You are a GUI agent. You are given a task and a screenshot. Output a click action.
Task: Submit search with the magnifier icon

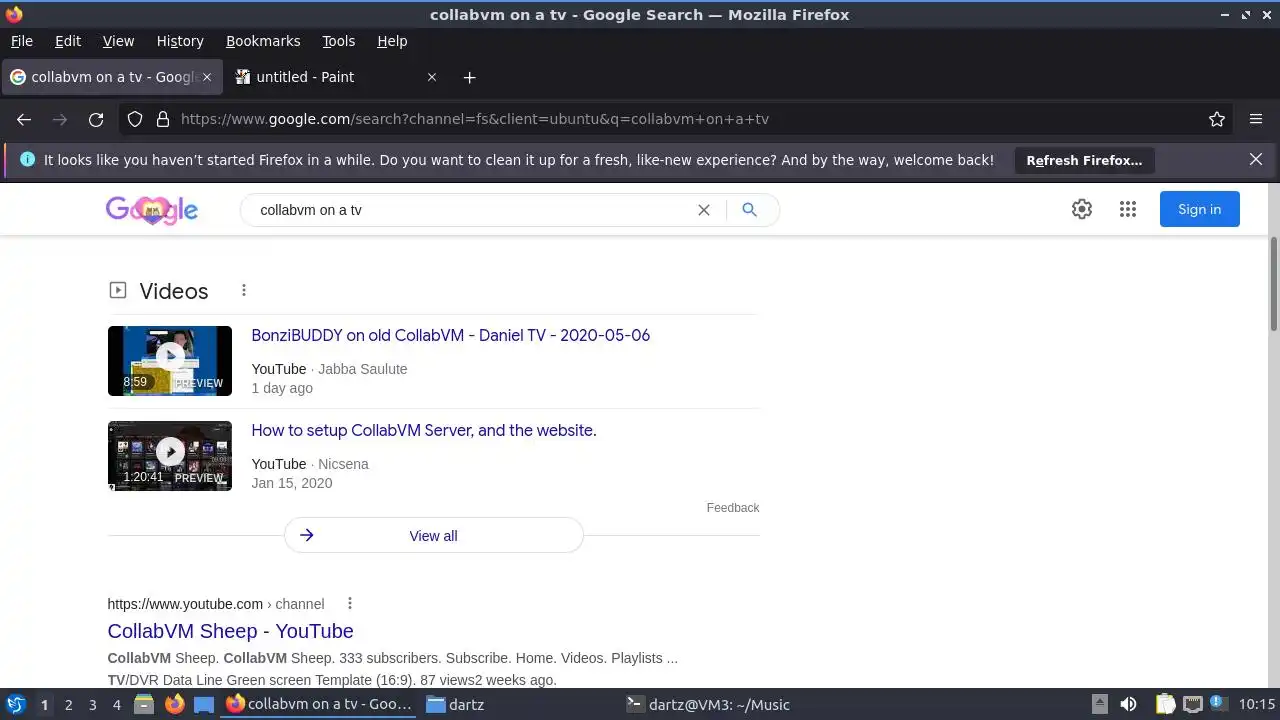(x=749, y=210)
